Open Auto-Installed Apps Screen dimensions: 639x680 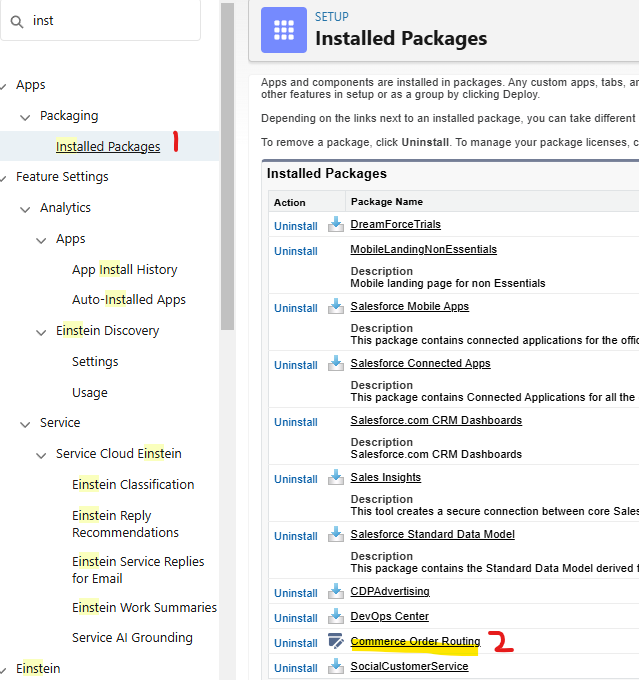click(x=129, y=300)
